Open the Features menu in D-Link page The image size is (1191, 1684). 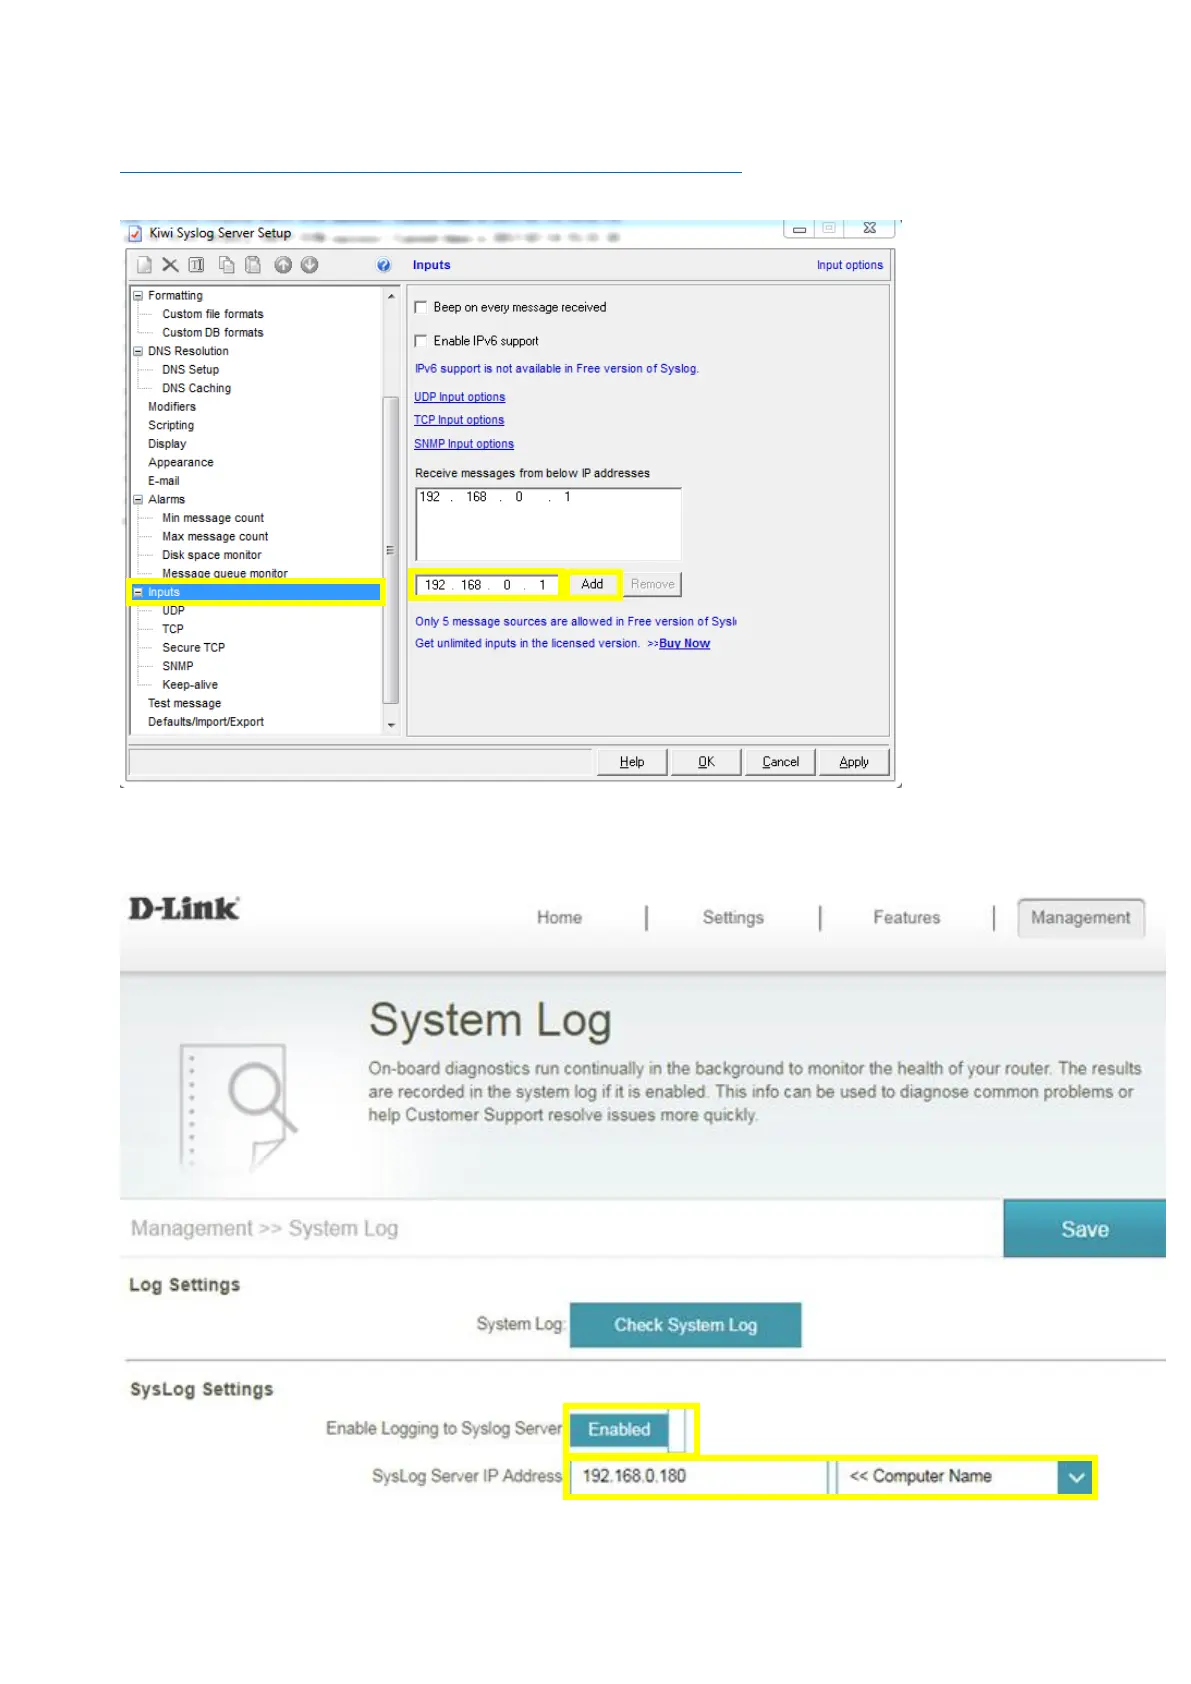[x=907, y=918]
